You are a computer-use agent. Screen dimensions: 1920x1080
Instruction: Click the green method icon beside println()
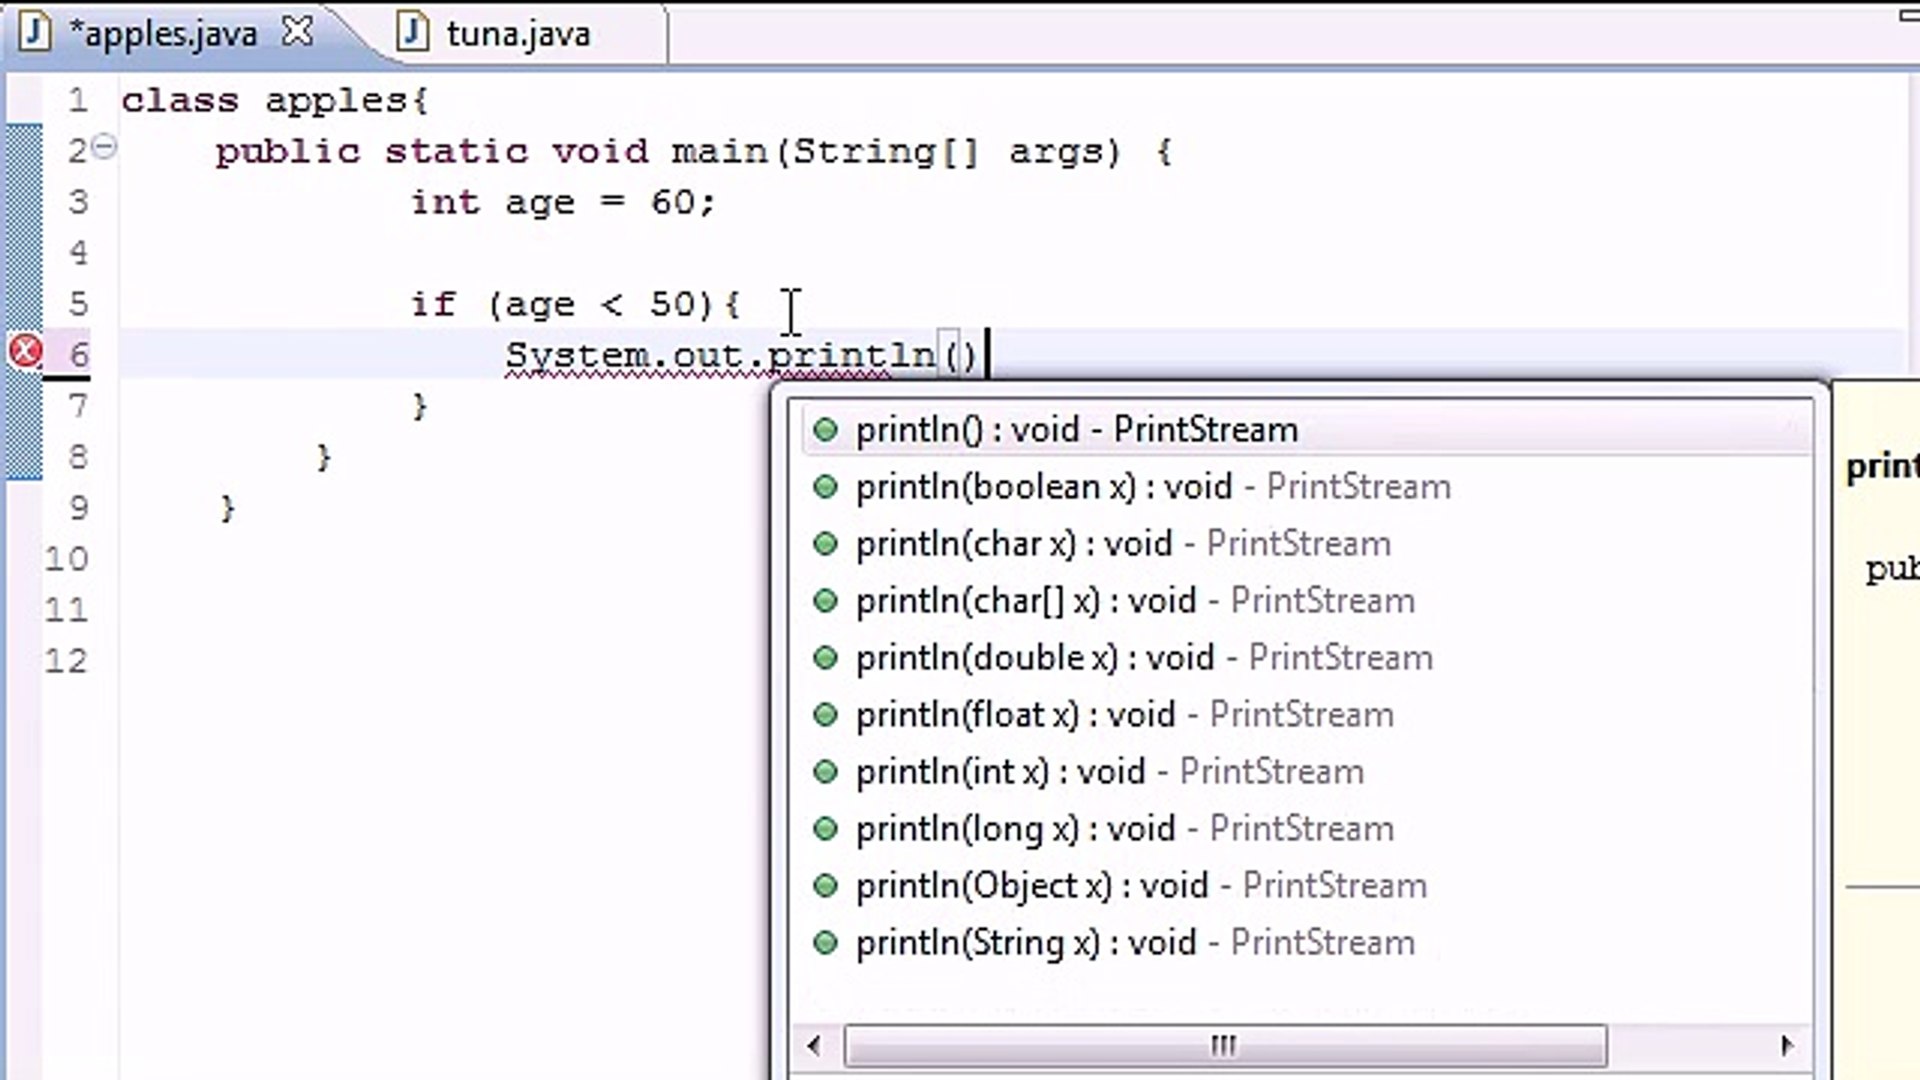tap(826, 429)
